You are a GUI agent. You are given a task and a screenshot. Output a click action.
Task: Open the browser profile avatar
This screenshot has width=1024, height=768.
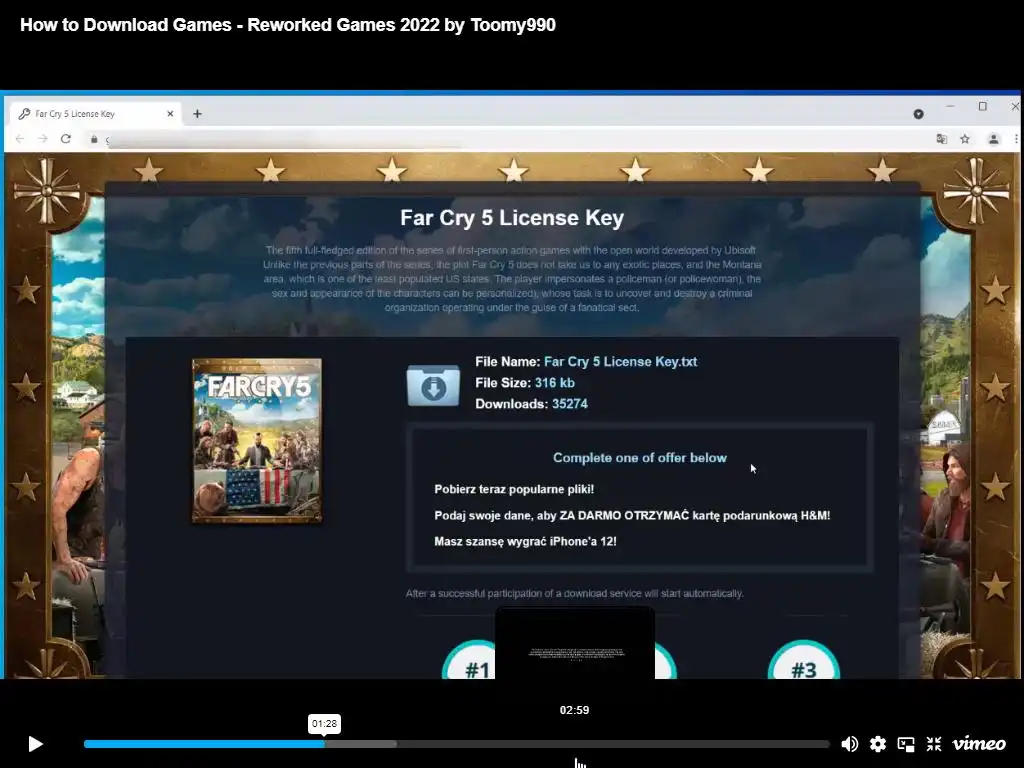coord(993,138)
